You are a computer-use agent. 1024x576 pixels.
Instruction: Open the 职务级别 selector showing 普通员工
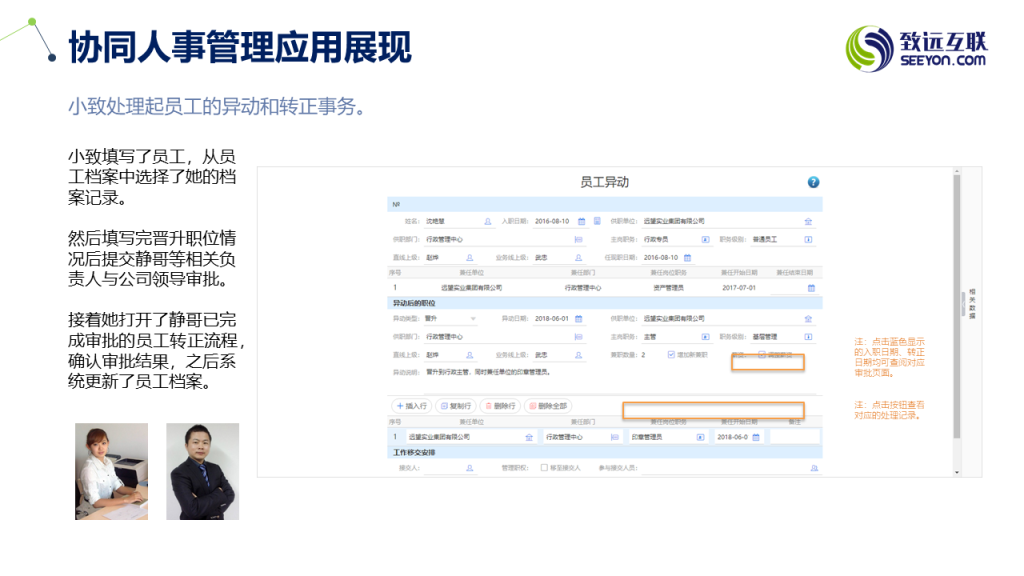coord(807,240)
